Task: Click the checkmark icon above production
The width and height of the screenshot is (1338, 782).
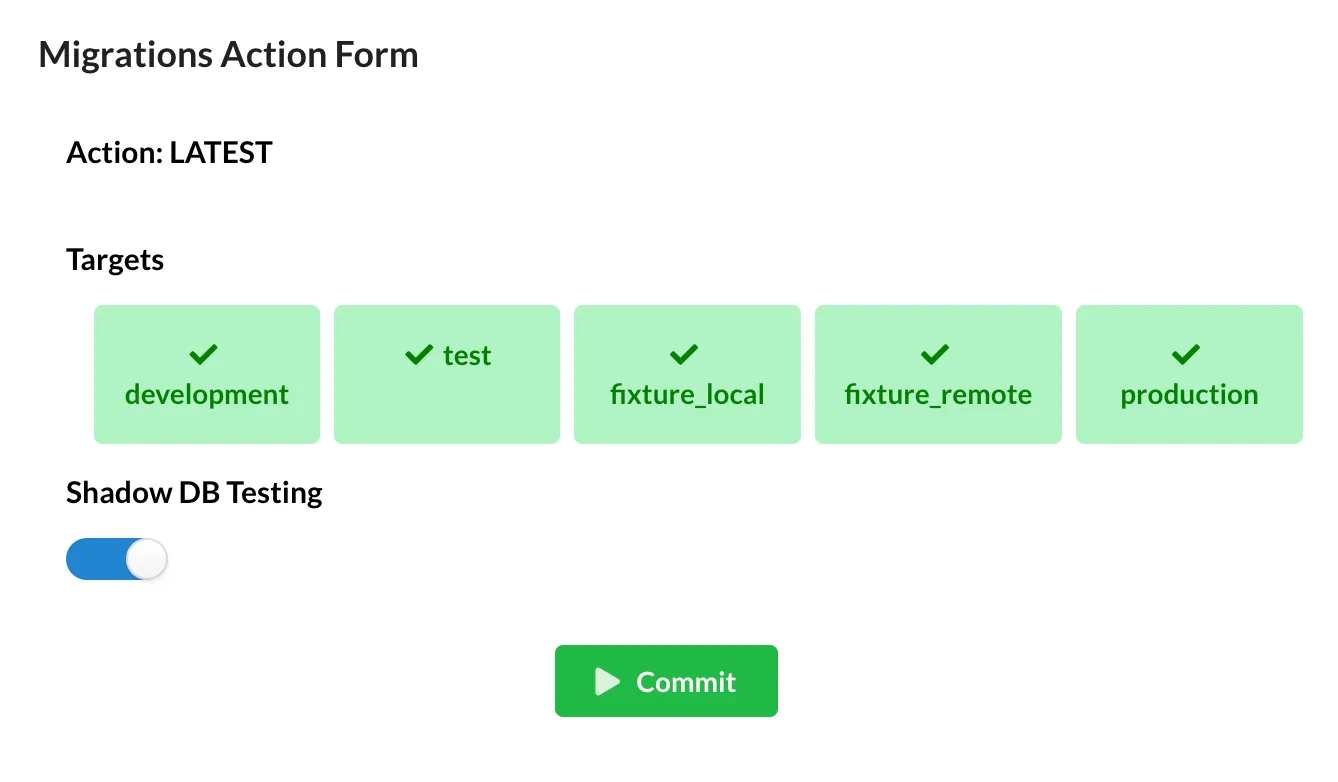Action: click(1186, 355)
